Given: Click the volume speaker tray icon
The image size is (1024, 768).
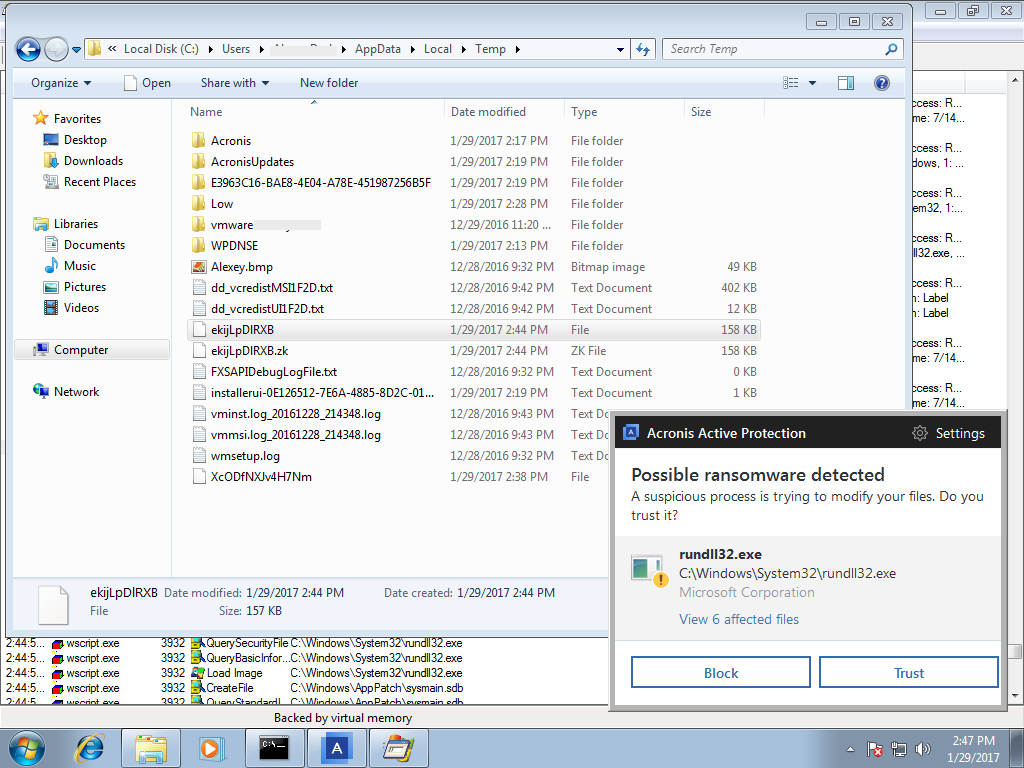Looking at the screenshot, I should click(923, 749).
